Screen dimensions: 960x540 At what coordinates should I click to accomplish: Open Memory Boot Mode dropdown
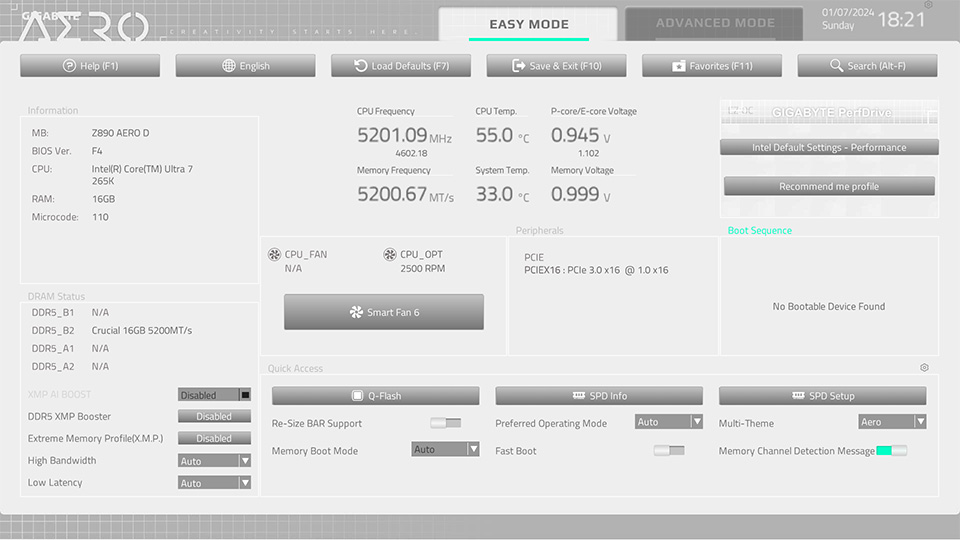[x=445, y=449]
